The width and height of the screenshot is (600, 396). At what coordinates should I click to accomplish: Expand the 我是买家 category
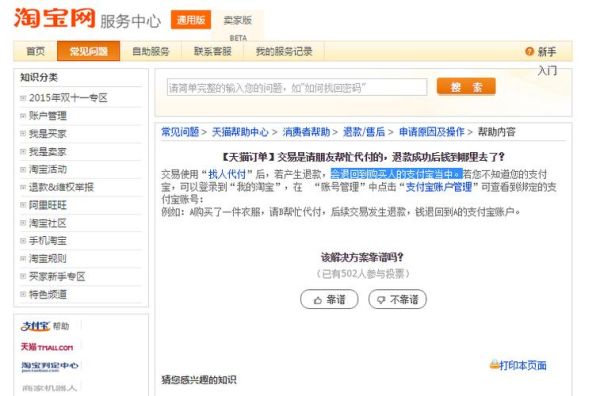23,134
